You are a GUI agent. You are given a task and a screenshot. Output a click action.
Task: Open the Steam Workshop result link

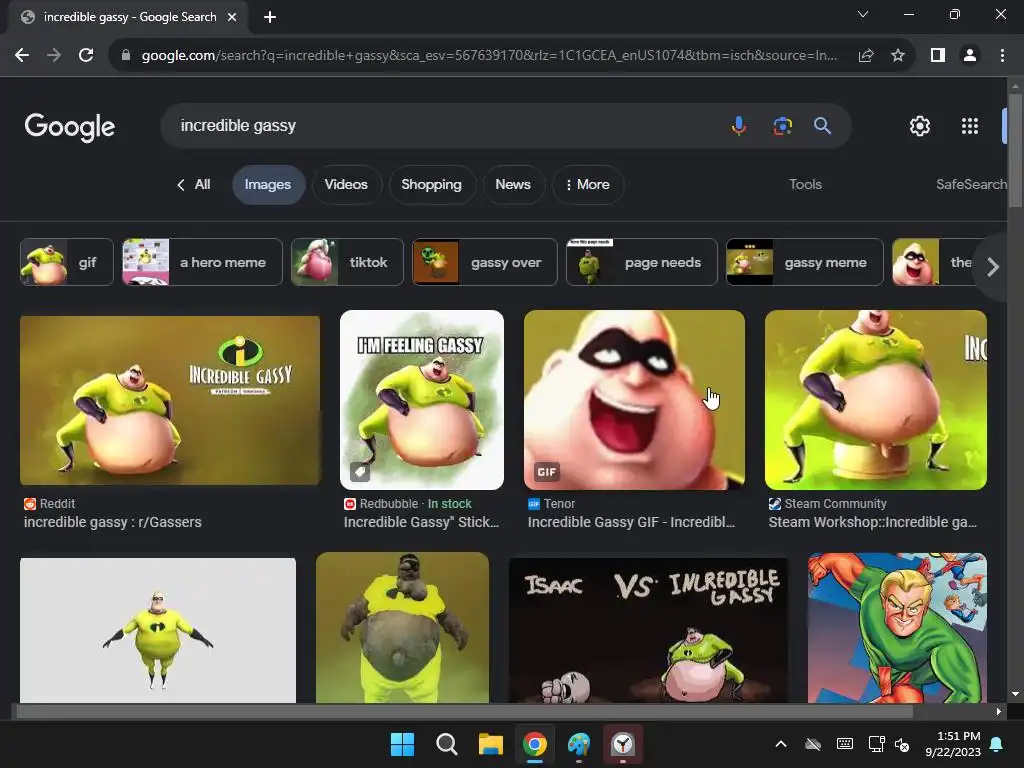873,522
